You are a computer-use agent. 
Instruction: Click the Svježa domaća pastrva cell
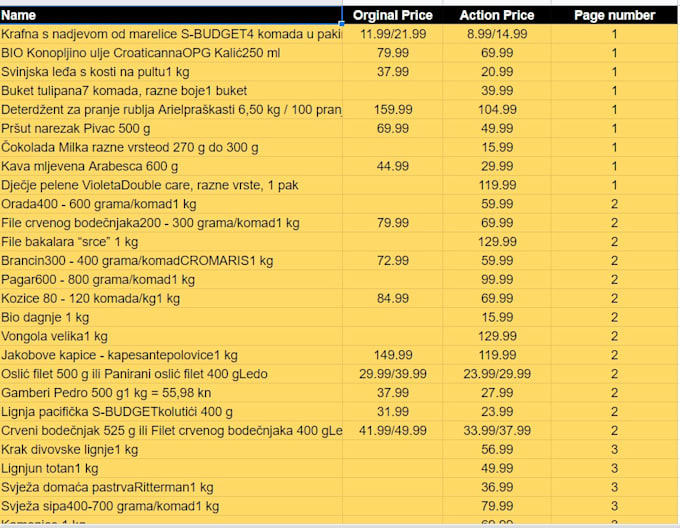pos(171,487)
